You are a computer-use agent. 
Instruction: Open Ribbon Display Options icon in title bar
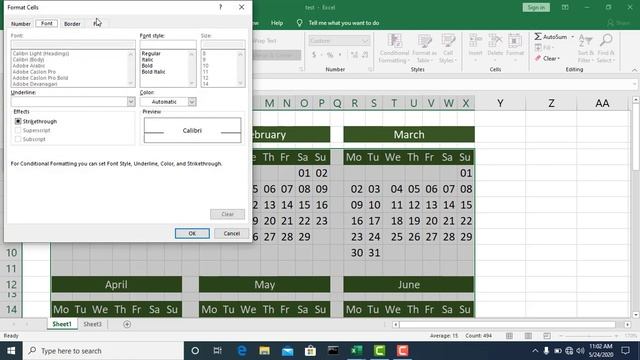point(565,7)
